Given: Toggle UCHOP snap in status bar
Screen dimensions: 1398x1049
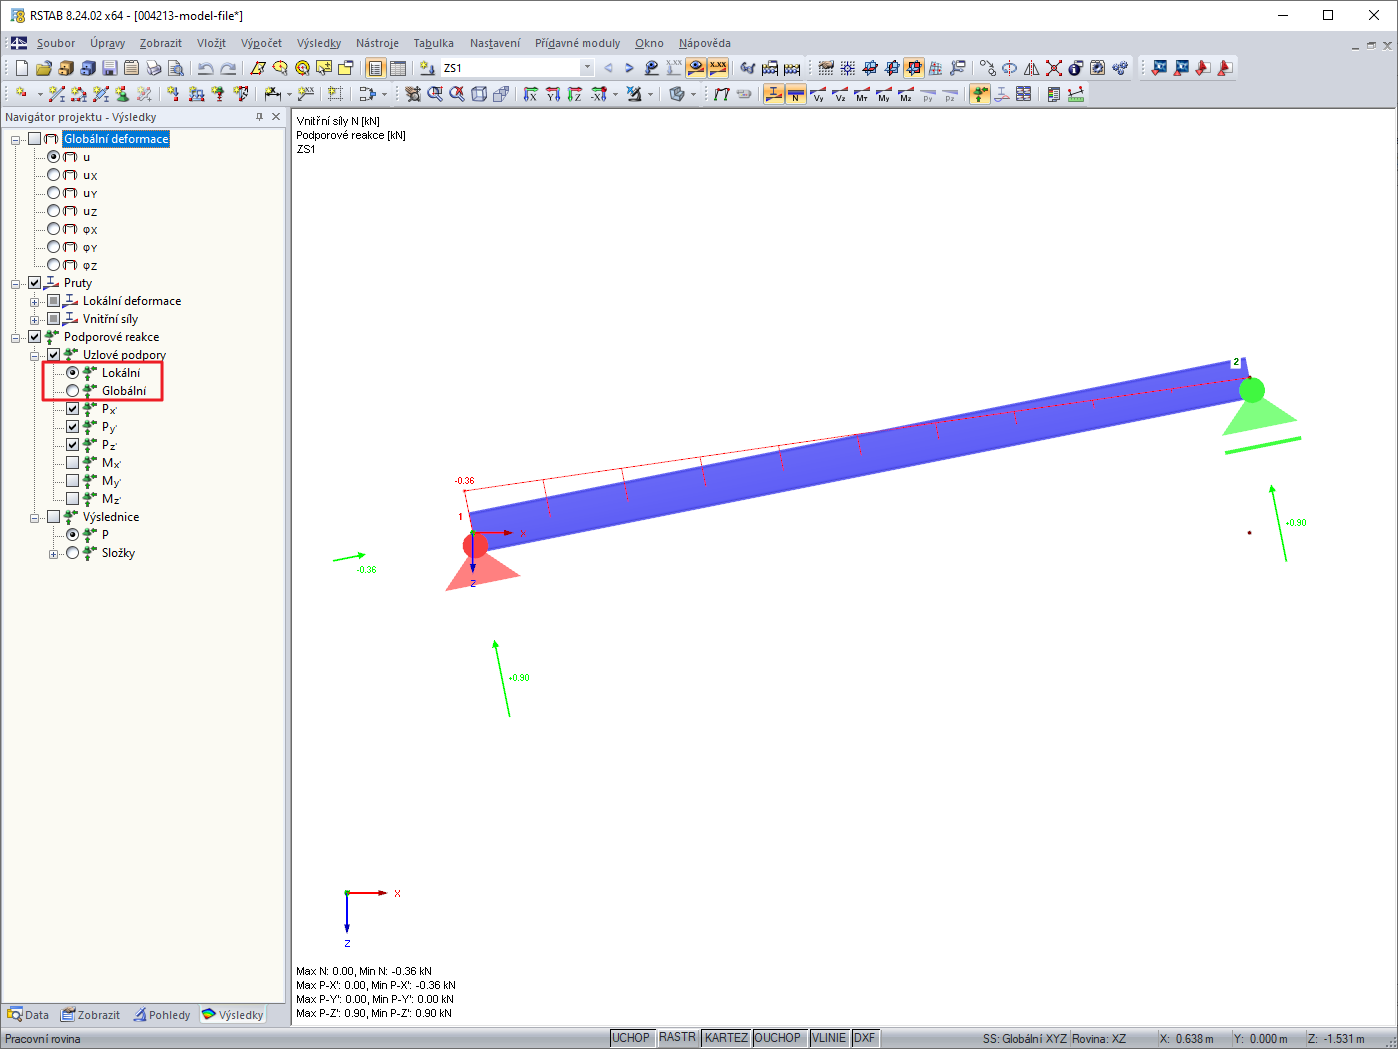Looking at the screenshot, I should 631,1038.
